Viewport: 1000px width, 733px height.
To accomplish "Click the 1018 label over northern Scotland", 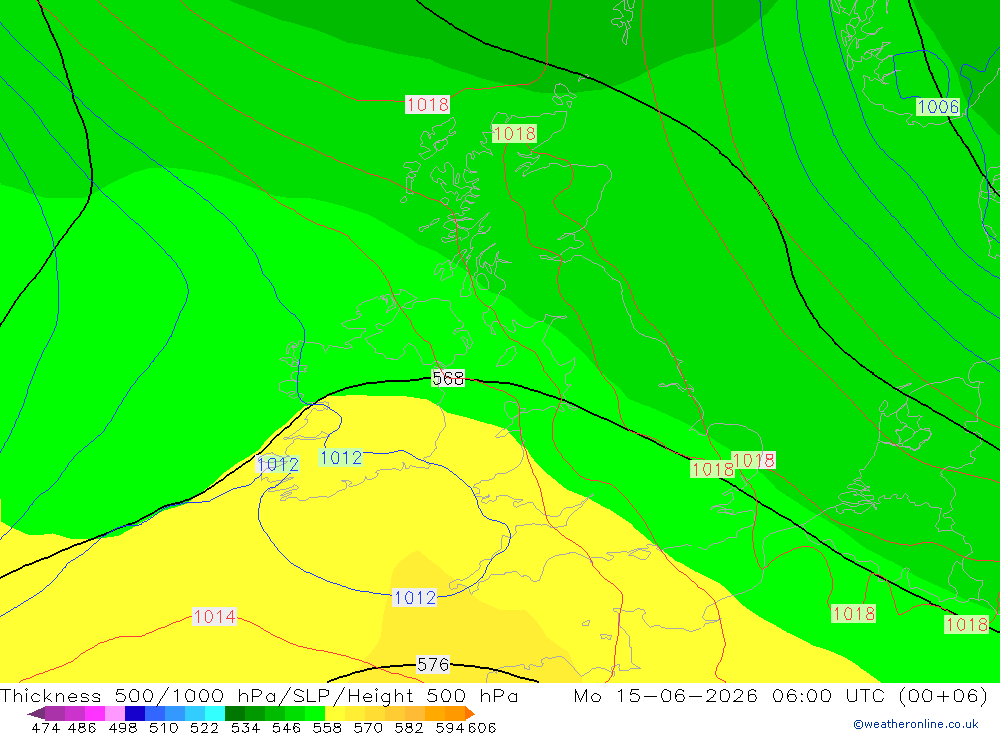I will click(514, 134).
